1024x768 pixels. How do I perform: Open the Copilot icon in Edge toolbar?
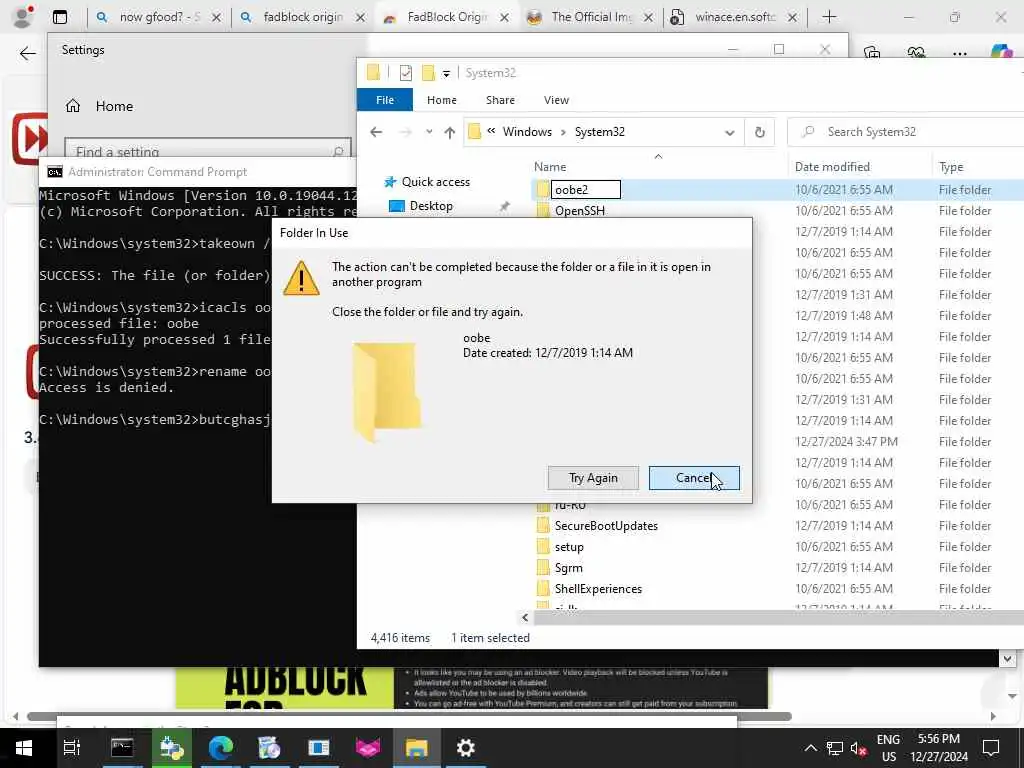click(x=1001, y=52)
